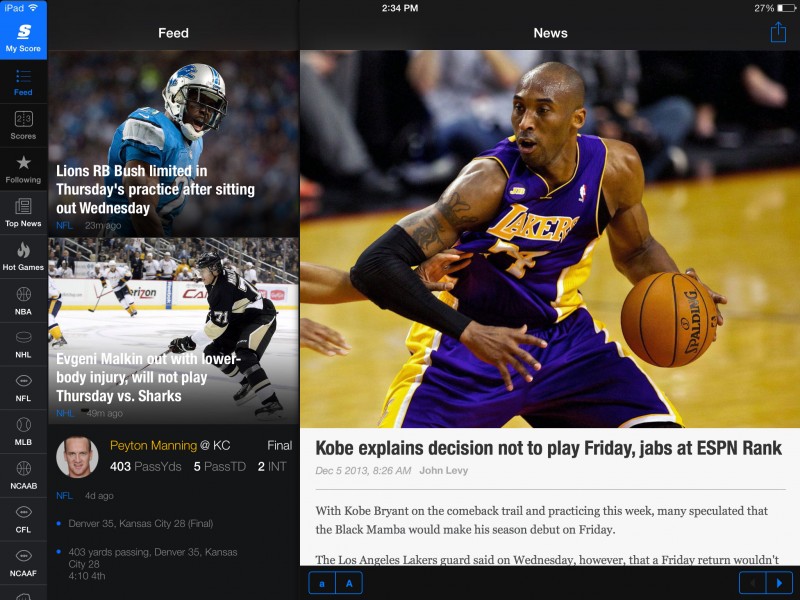Viewport: 800px width, 600px height.
Task: Tap NFL tag under Lions story
Action: tap(64, 226)
